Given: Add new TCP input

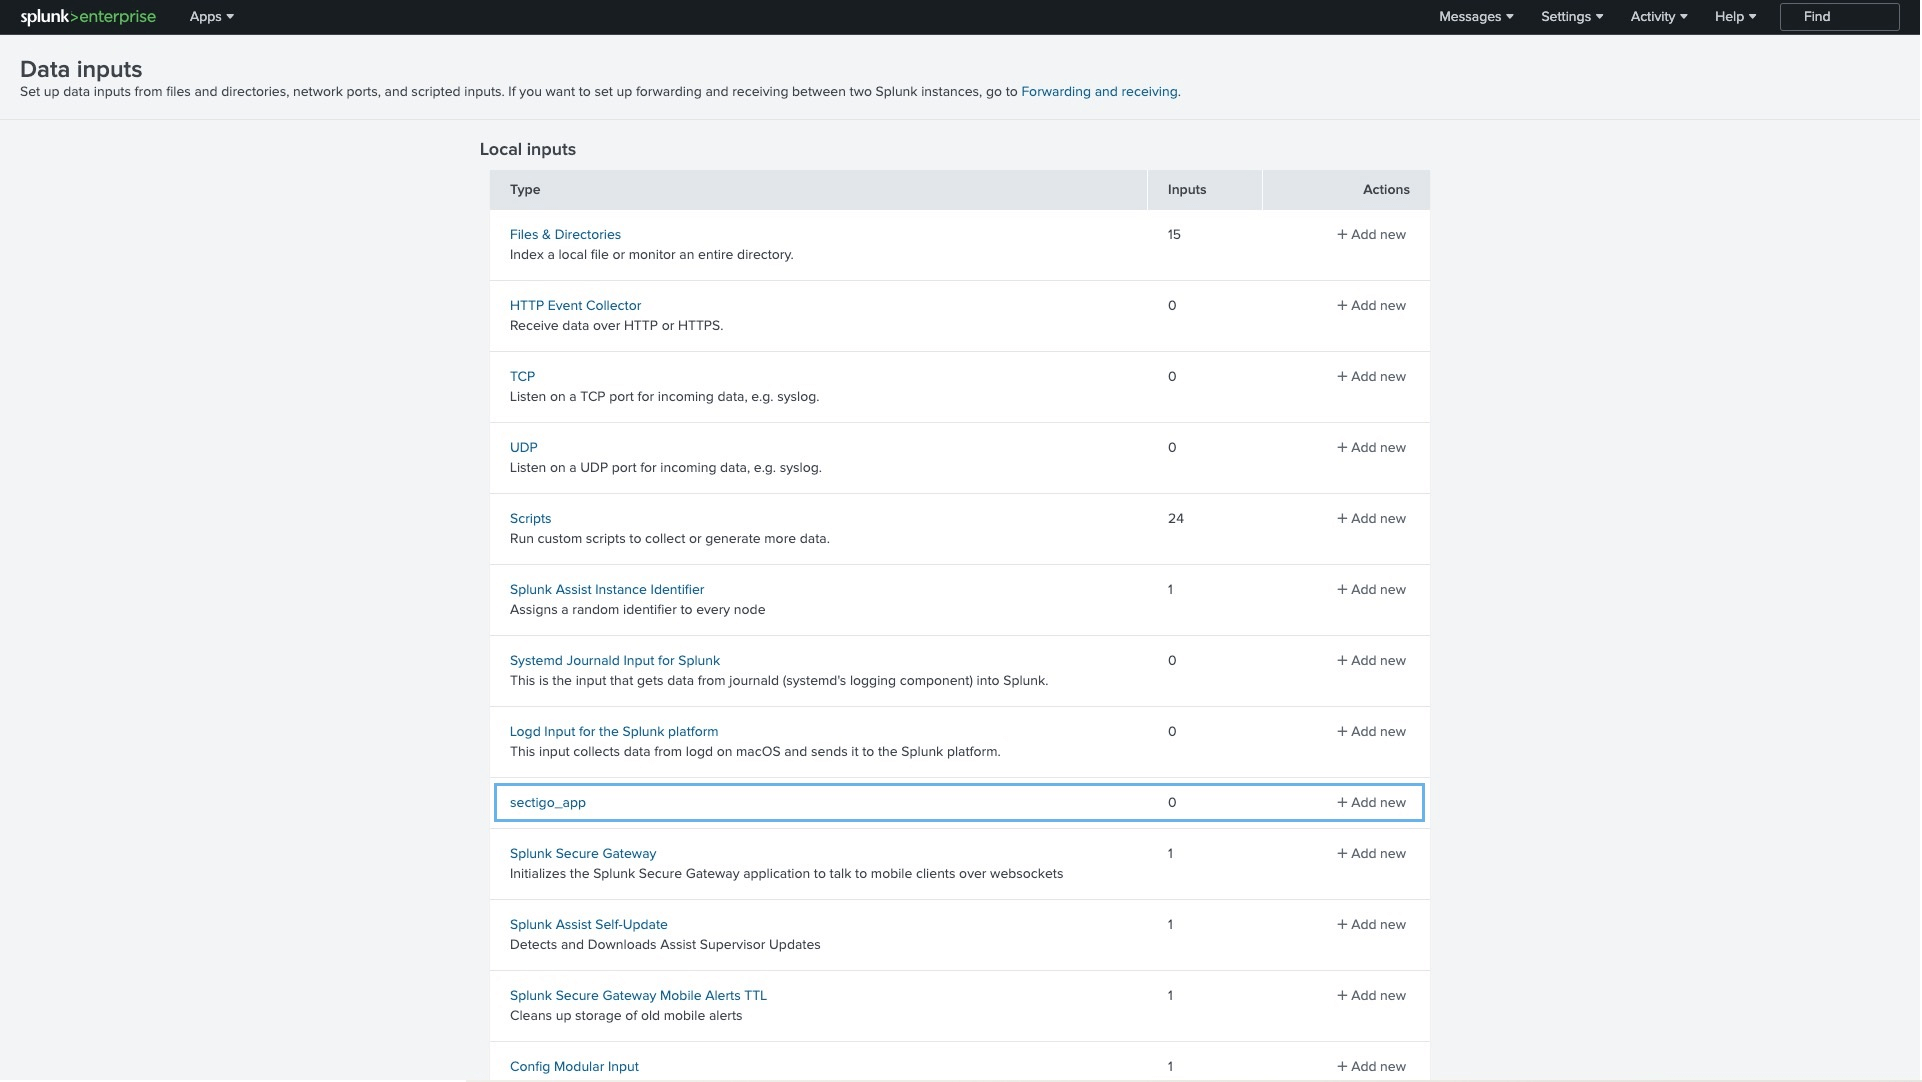Looking at the screenshot, I should (1371, 377).
